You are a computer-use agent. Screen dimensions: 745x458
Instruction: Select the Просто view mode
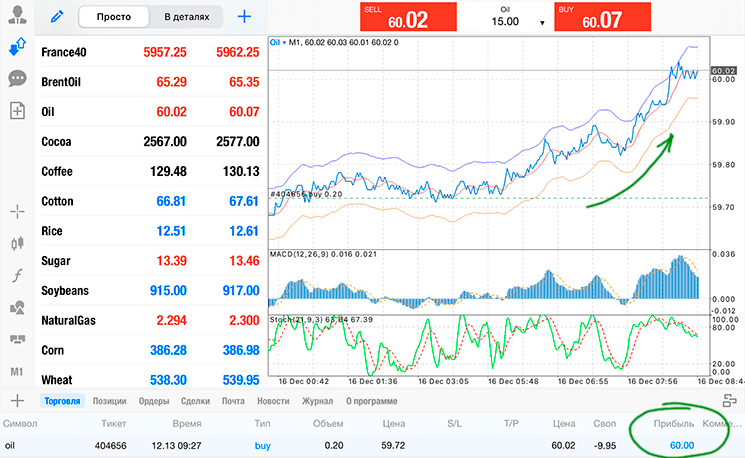click(114, 17)
